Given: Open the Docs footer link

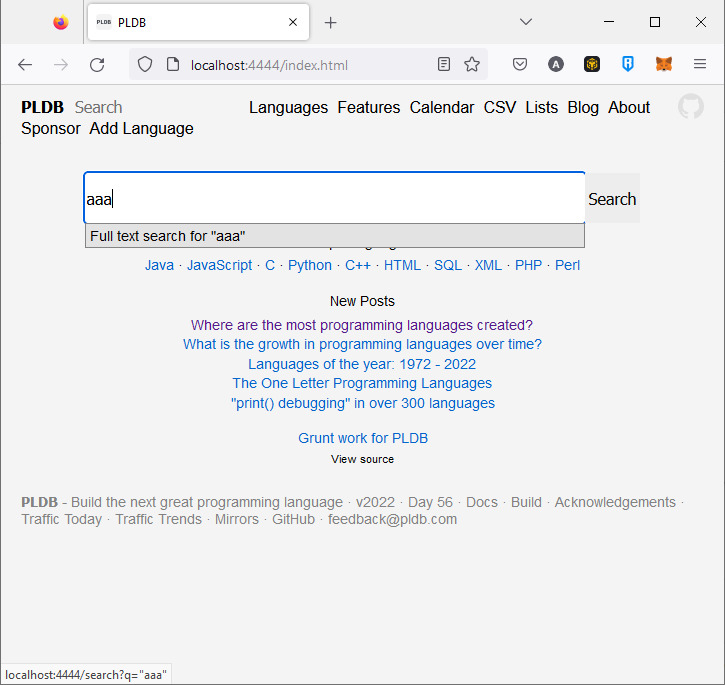Looking at the screenshot, I should tap(481, 502).
